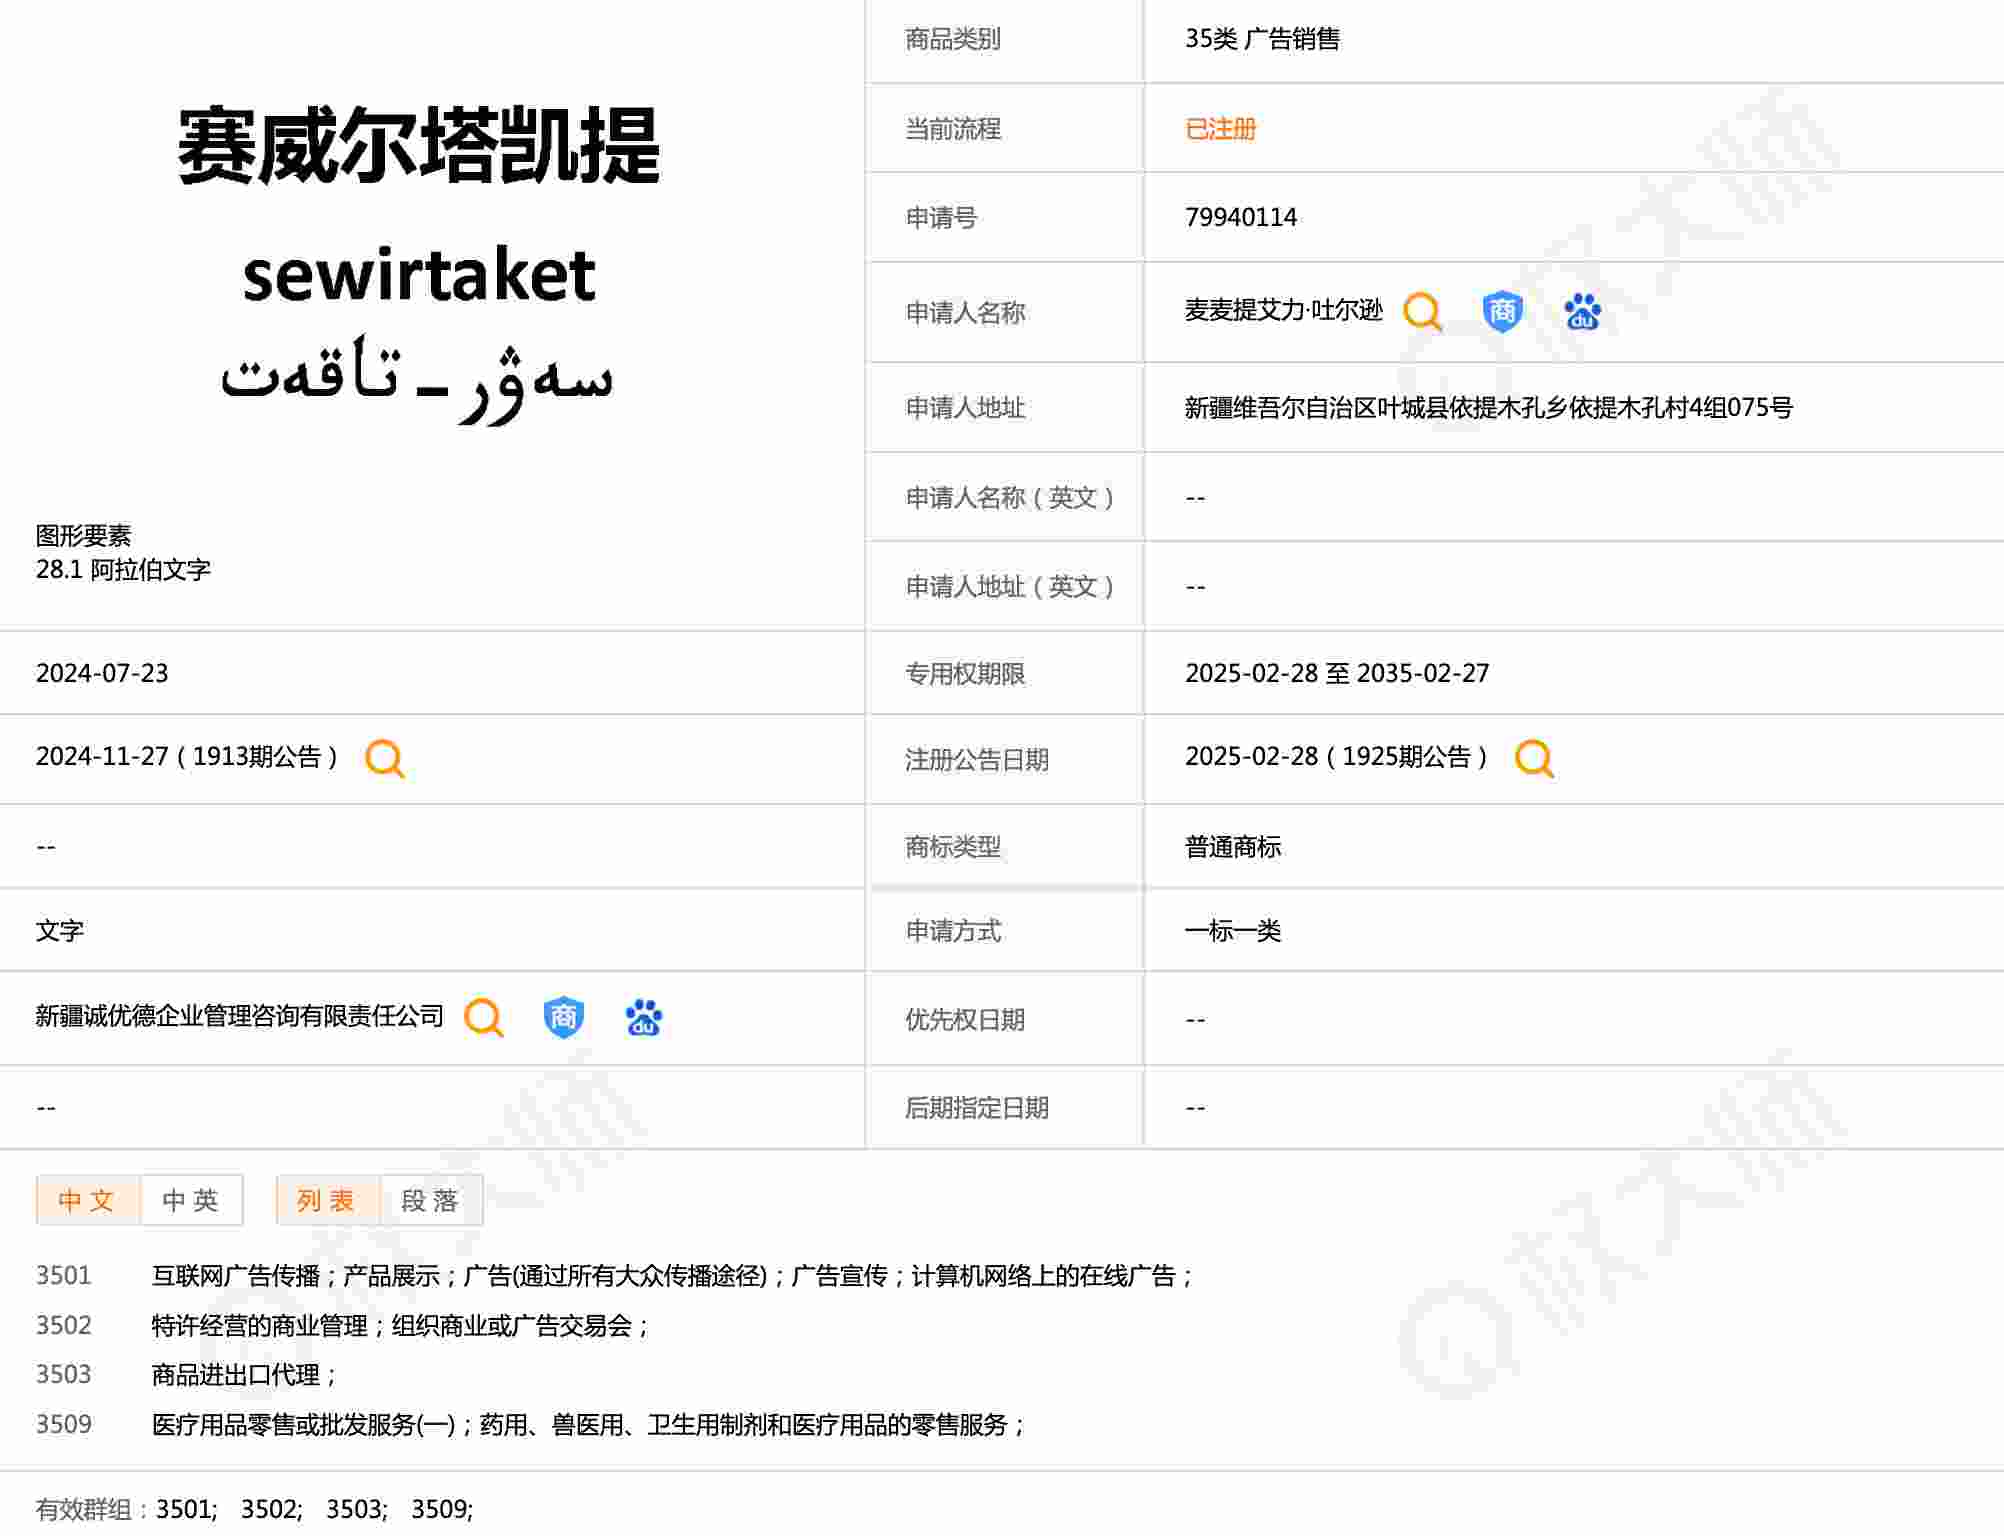Click 28.1 阿拉伯文字 figure element text
Viewport: 2004px width, 1536px height.
(x=123, y=570)
